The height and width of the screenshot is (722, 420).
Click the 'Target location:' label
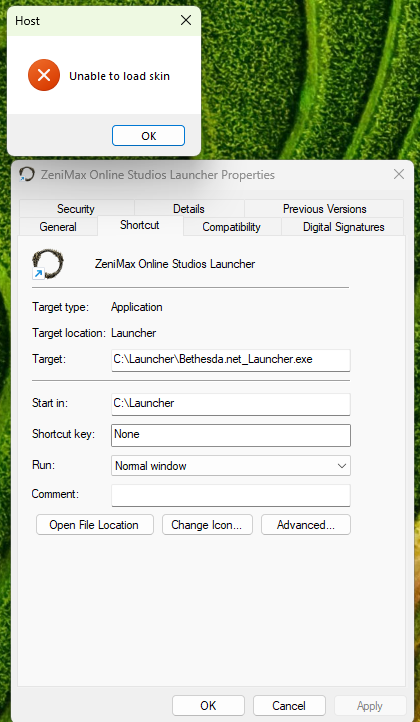(x=69, y=333)
